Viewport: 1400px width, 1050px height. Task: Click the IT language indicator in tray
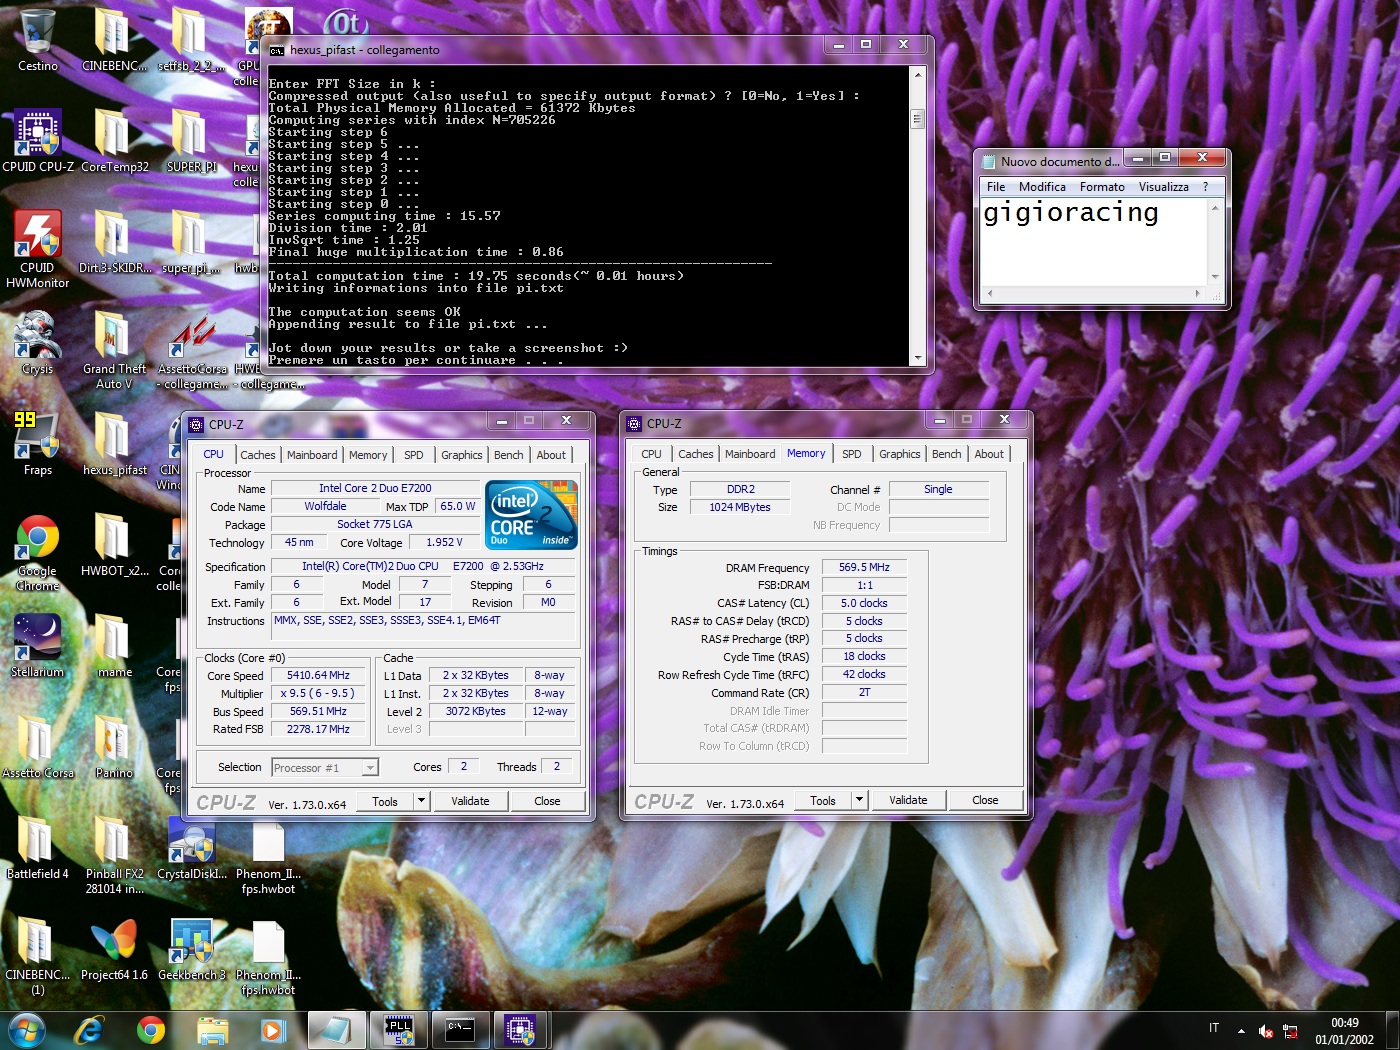[1214, 1028]
